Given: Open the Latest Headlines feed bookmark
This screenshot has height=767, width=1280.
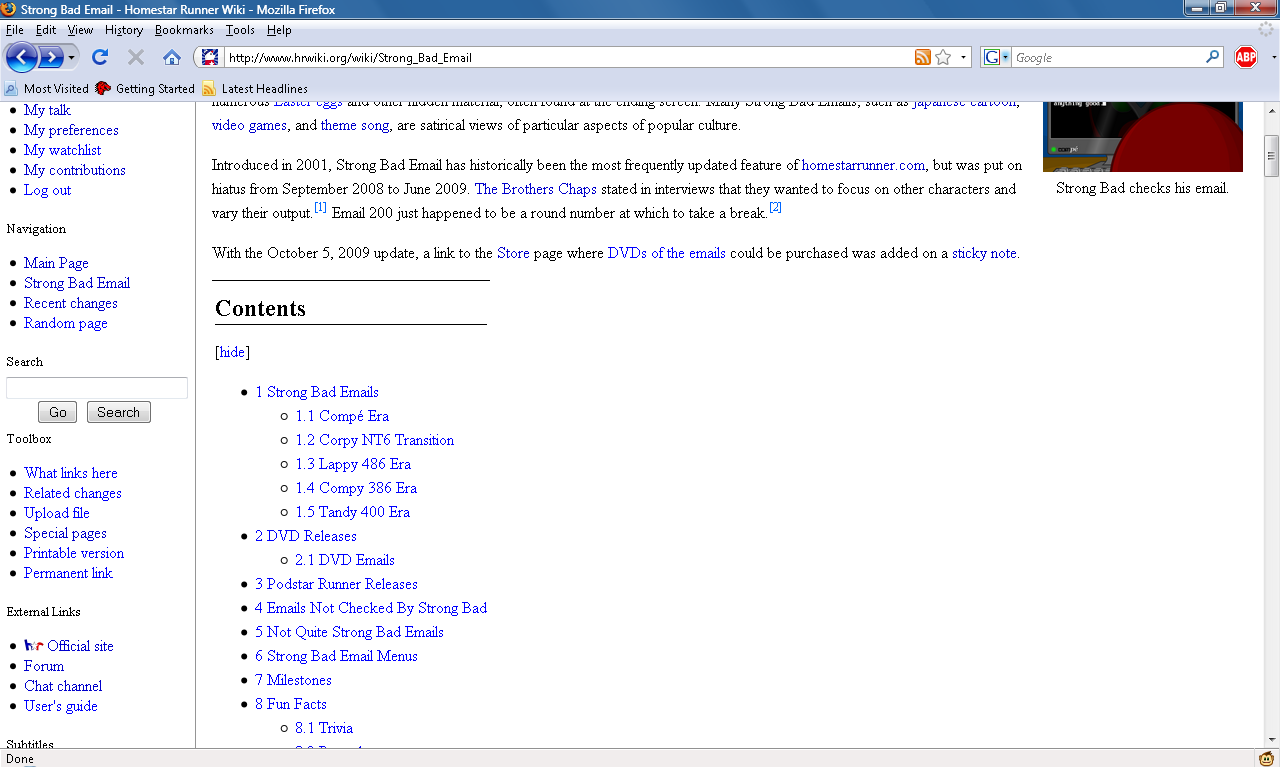Looking at the screenshot, I should pos(255,88).
